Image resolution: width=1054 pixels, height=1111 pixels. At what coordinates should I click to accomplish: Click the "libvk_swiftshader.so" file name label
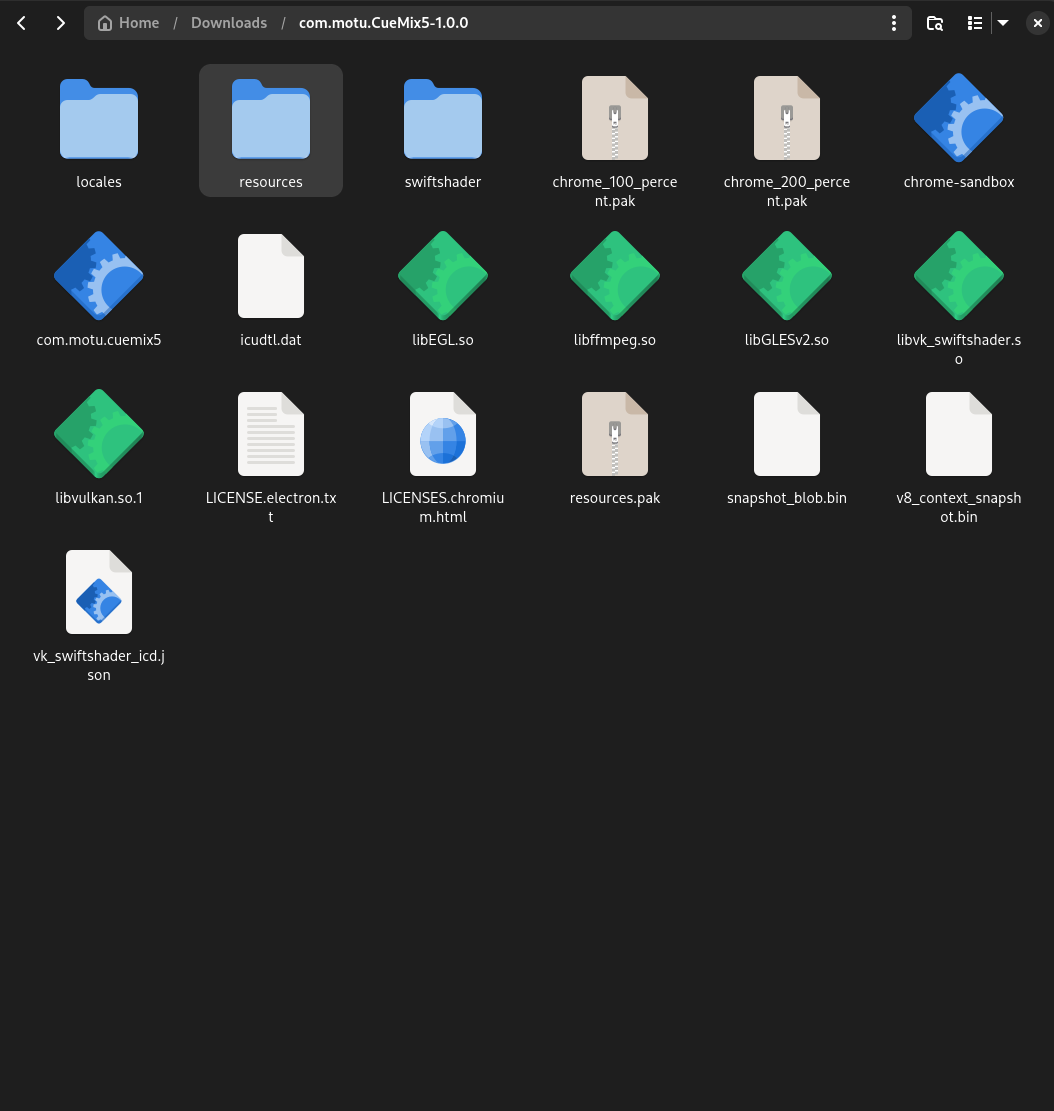tap(958, 349)
